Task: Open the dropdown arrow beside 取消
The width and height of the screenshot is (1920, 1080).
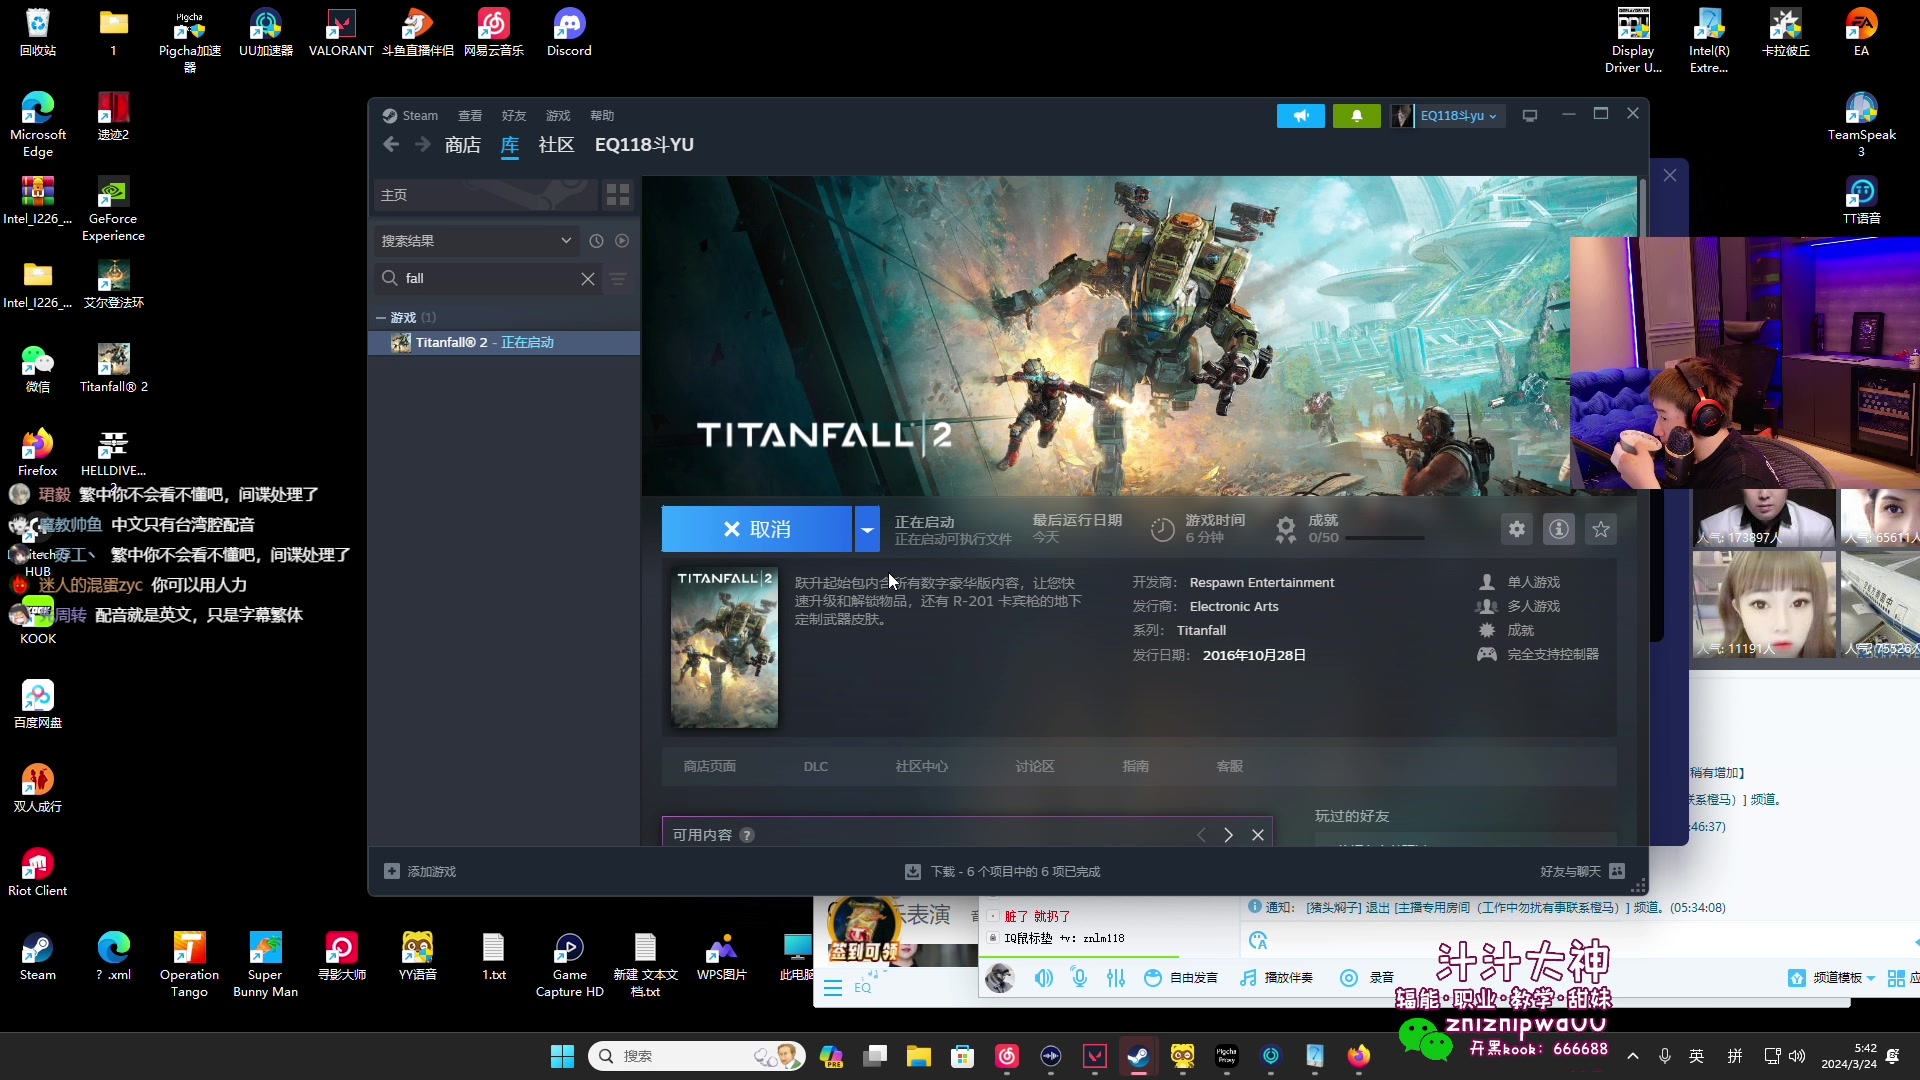Action: pyautogui.click(x=867, y=529)
